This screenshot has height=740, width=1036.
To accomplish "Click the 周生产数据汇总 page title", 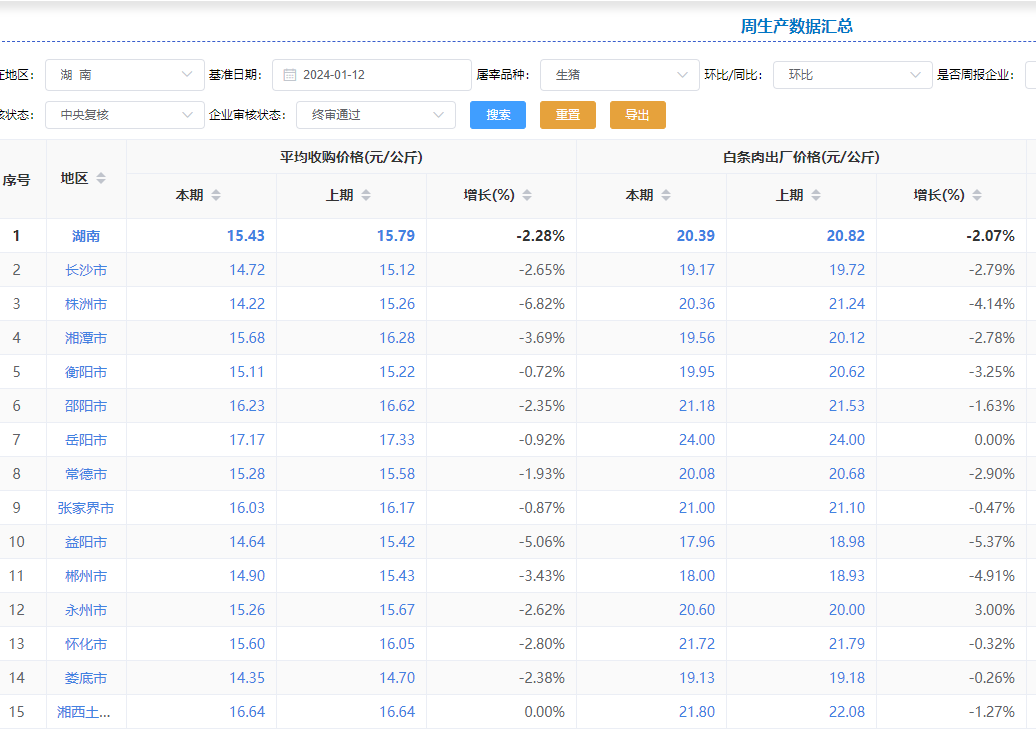I will (x=796, y=26).
